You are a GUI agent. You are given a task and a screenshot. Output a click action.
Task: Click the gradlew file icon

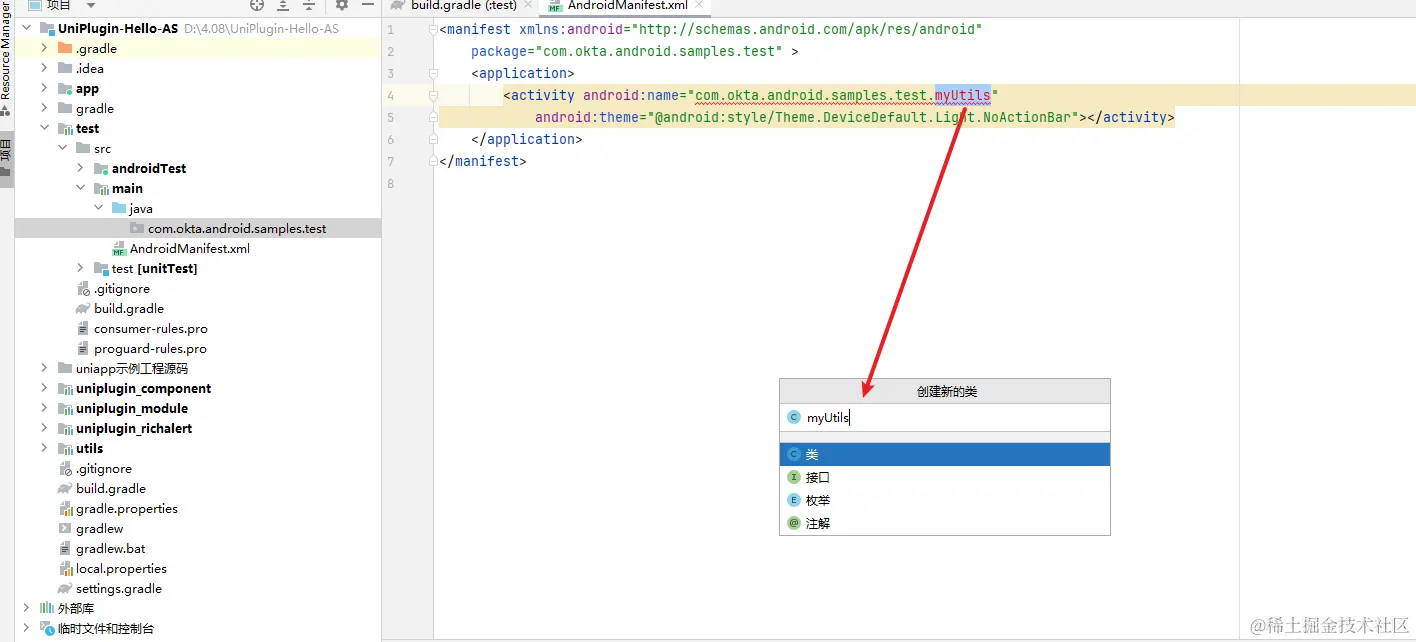point(66,528)
